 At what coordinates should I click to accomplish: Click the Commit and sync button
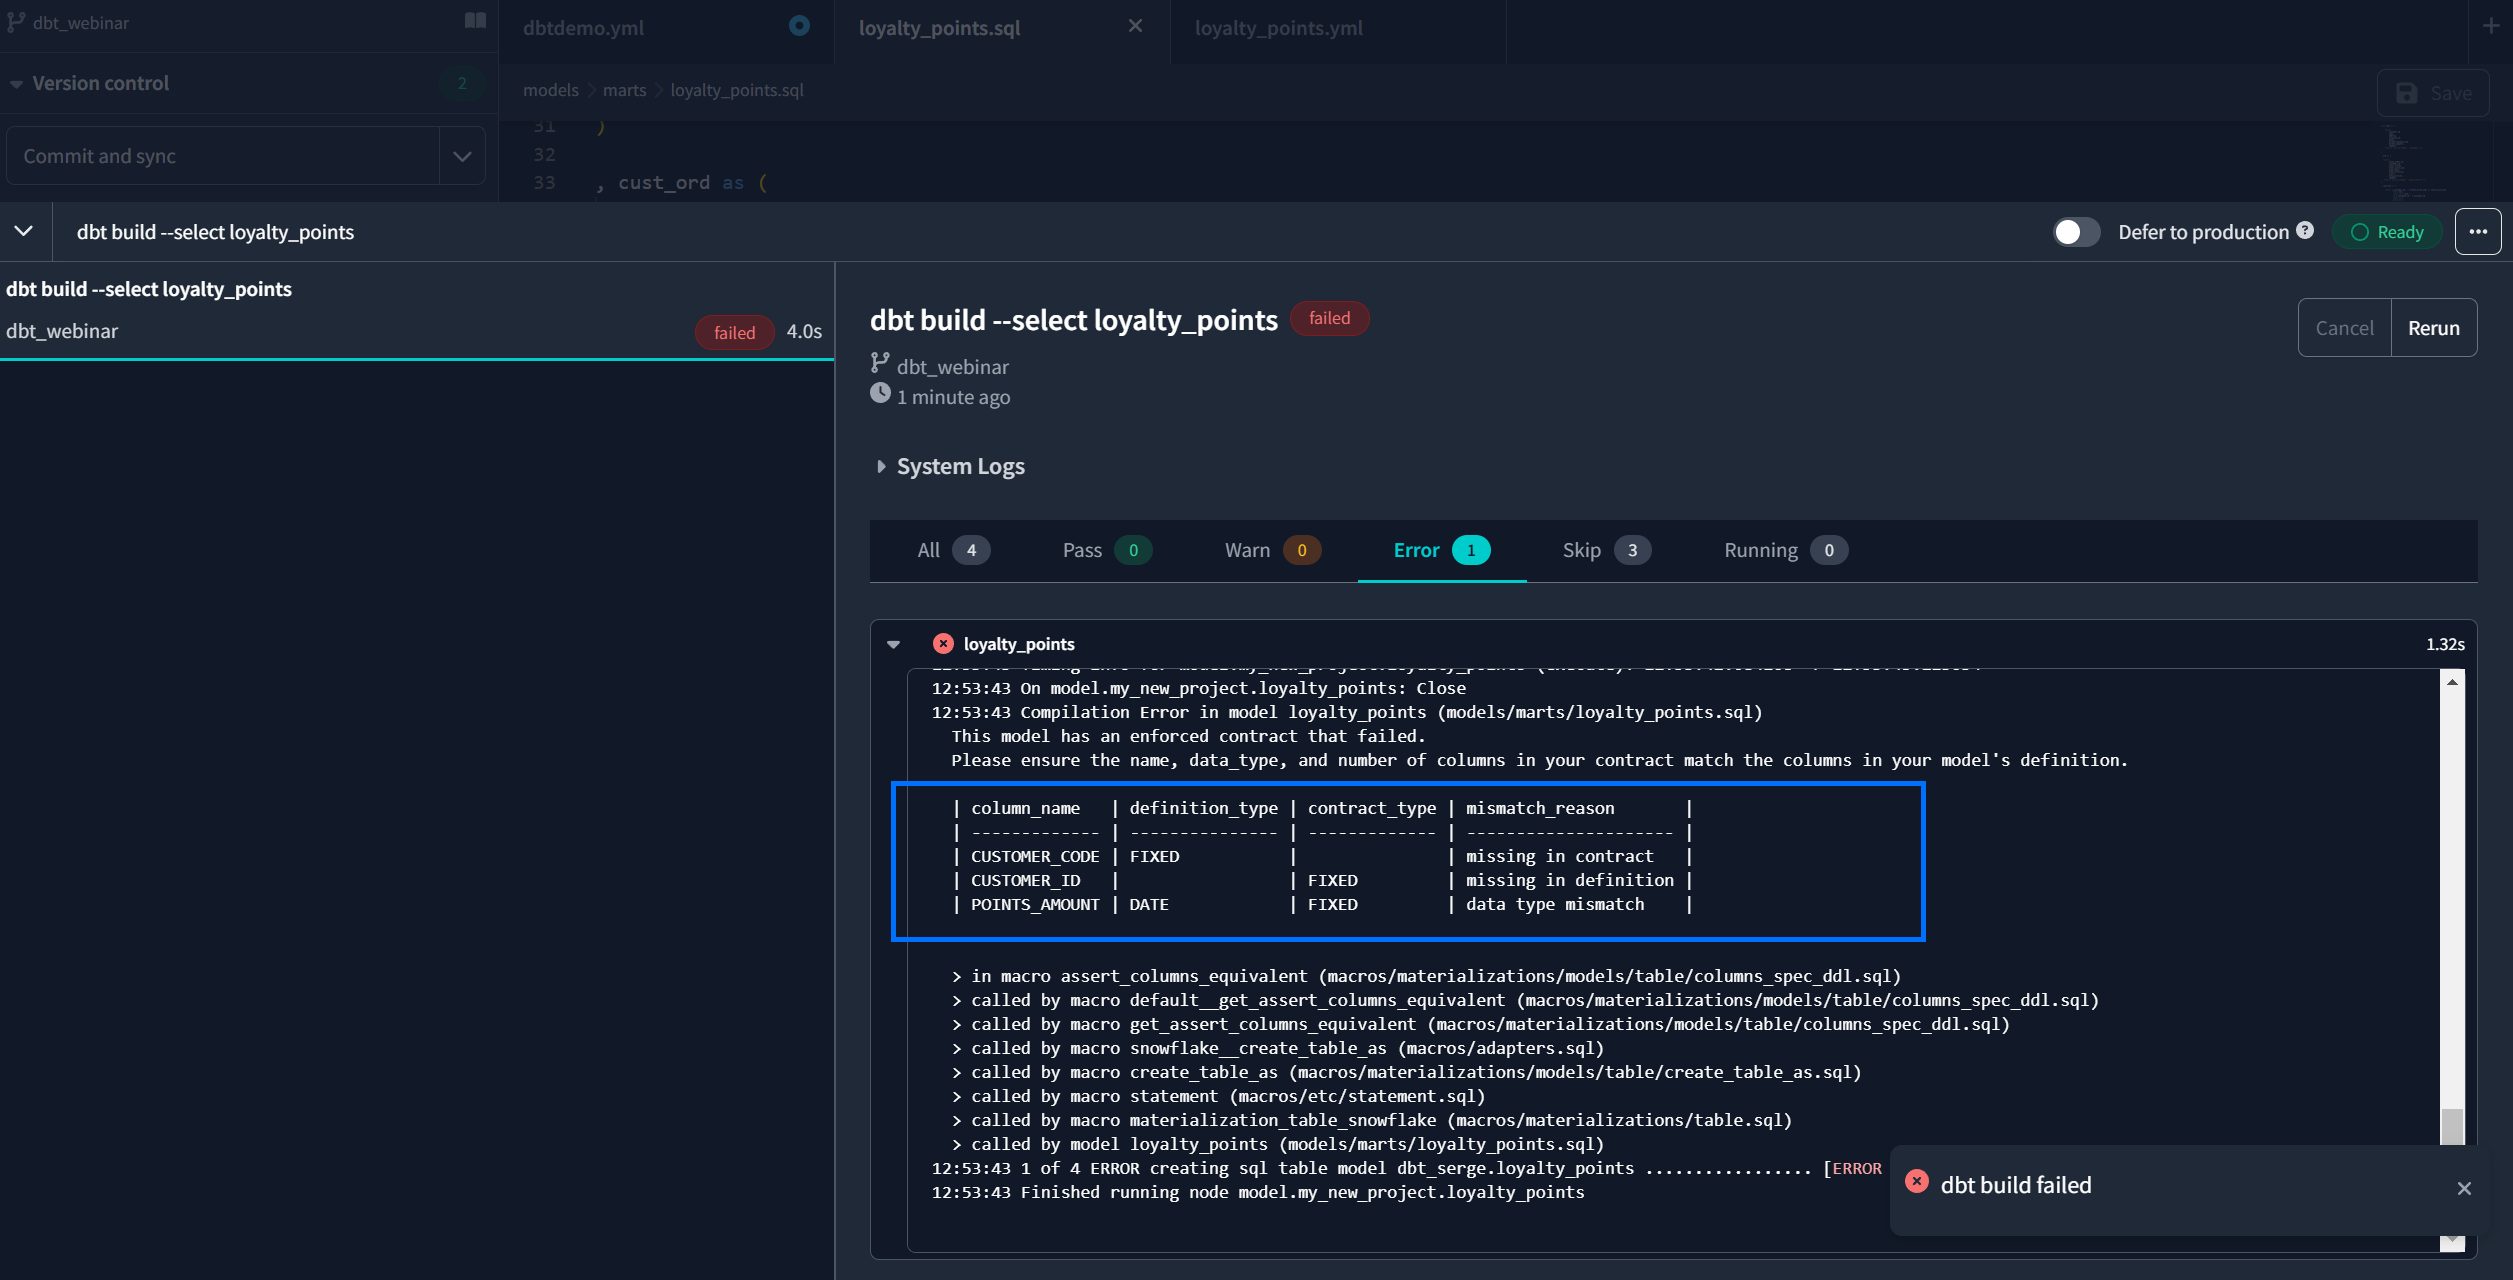click(222, 156)
